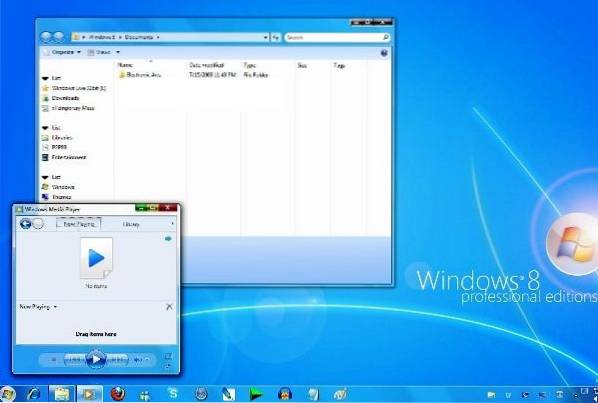Viewport: 598px width, 403px height.
Task: Launch Internet Explorer from the taskbar
Action: coord(33,394)
